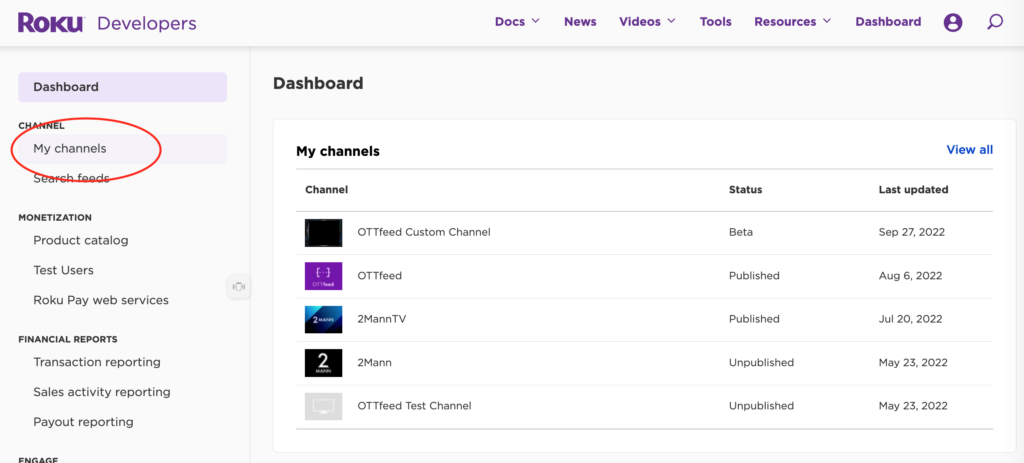Open My channels in the sidebar
Viewport: 1024px width, 463px height.
(123, 149)
